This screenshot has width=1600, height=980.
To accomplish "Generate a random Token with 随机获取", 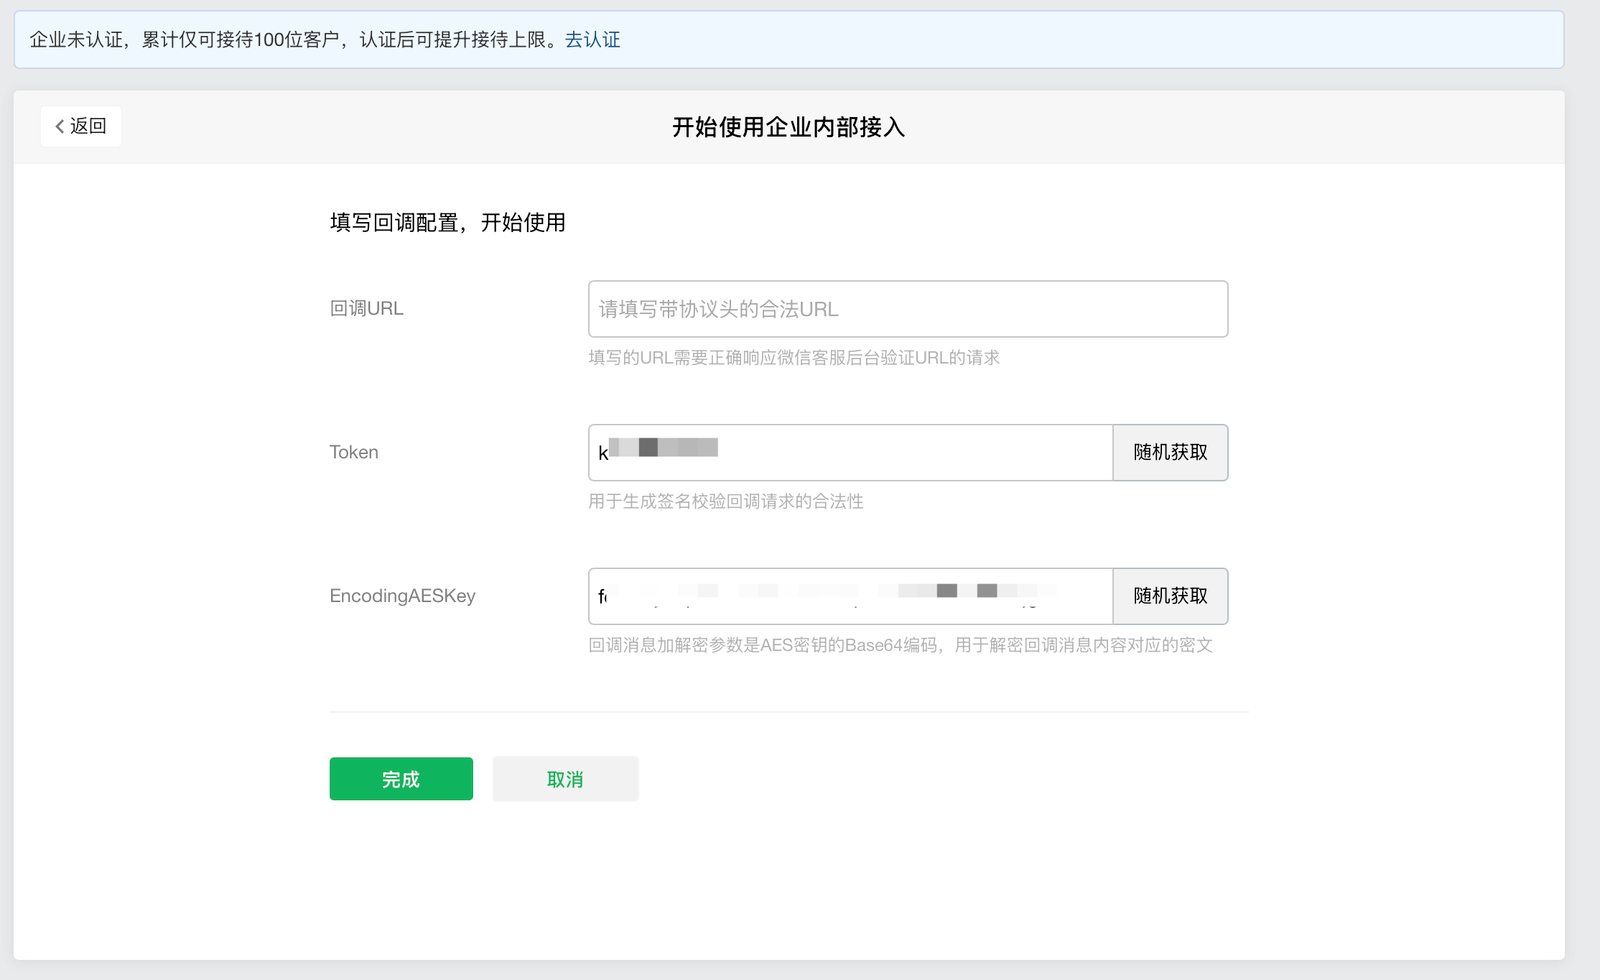I will pos(1170,453).
